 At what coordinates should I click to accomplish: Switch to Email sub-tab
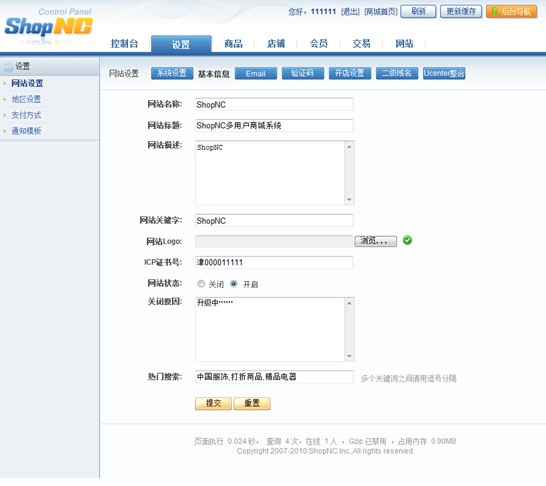point(256,73)
